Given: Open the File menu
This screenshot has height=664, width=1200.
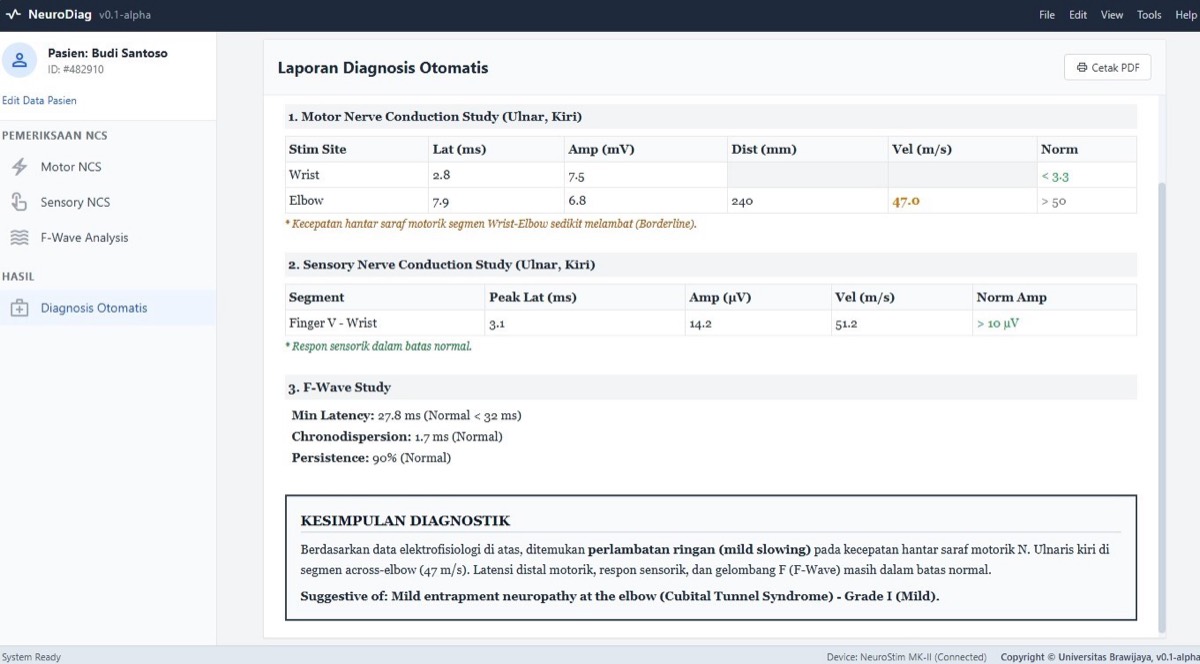Looking at the screenshot, I should click(1047, 15).
